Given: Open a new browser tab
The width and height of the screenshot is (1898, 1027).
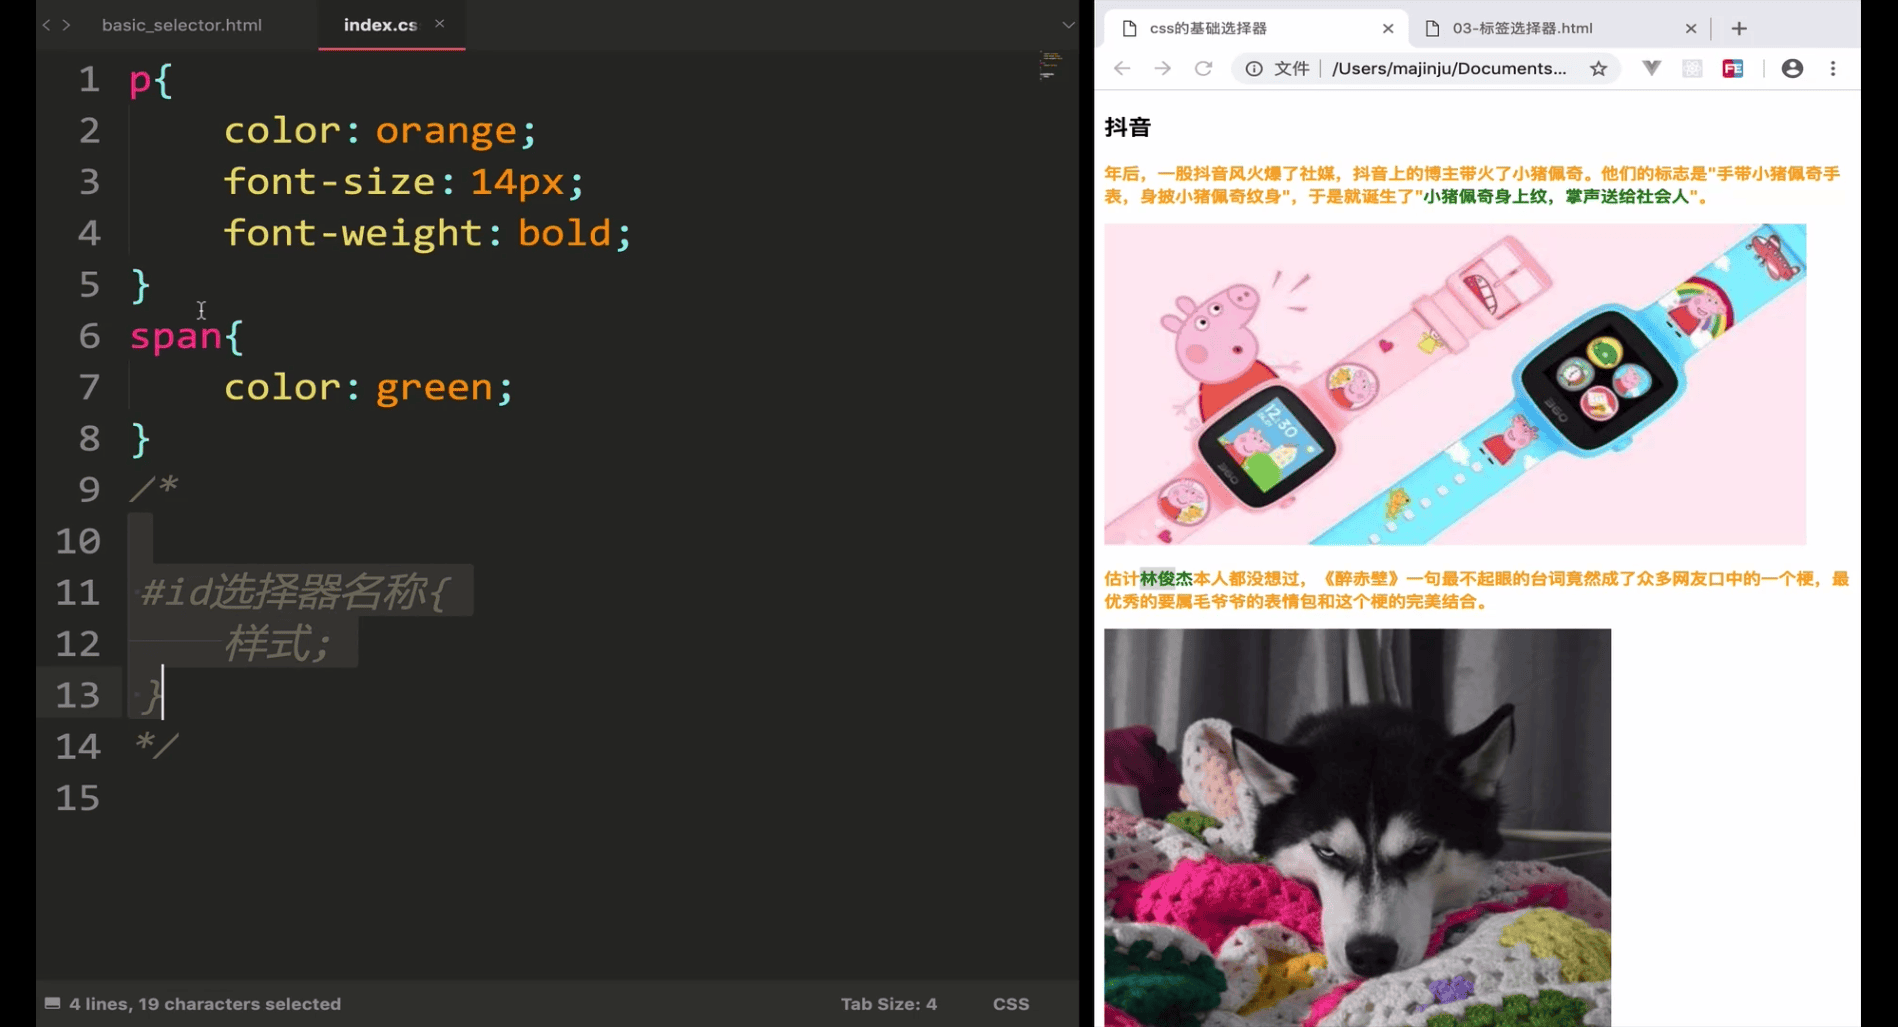Looking at the screenshot, I should [x=1739, y=28].
